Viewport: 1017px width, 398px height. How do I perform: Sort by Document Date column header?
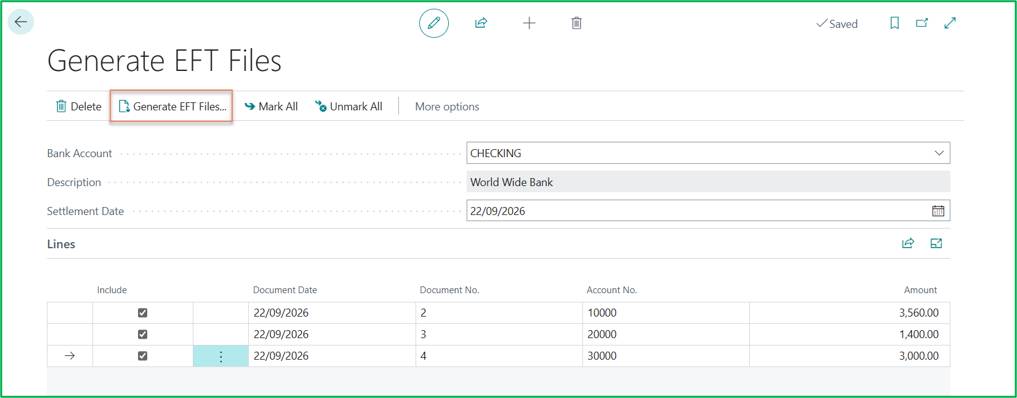(x=285, y=290)
